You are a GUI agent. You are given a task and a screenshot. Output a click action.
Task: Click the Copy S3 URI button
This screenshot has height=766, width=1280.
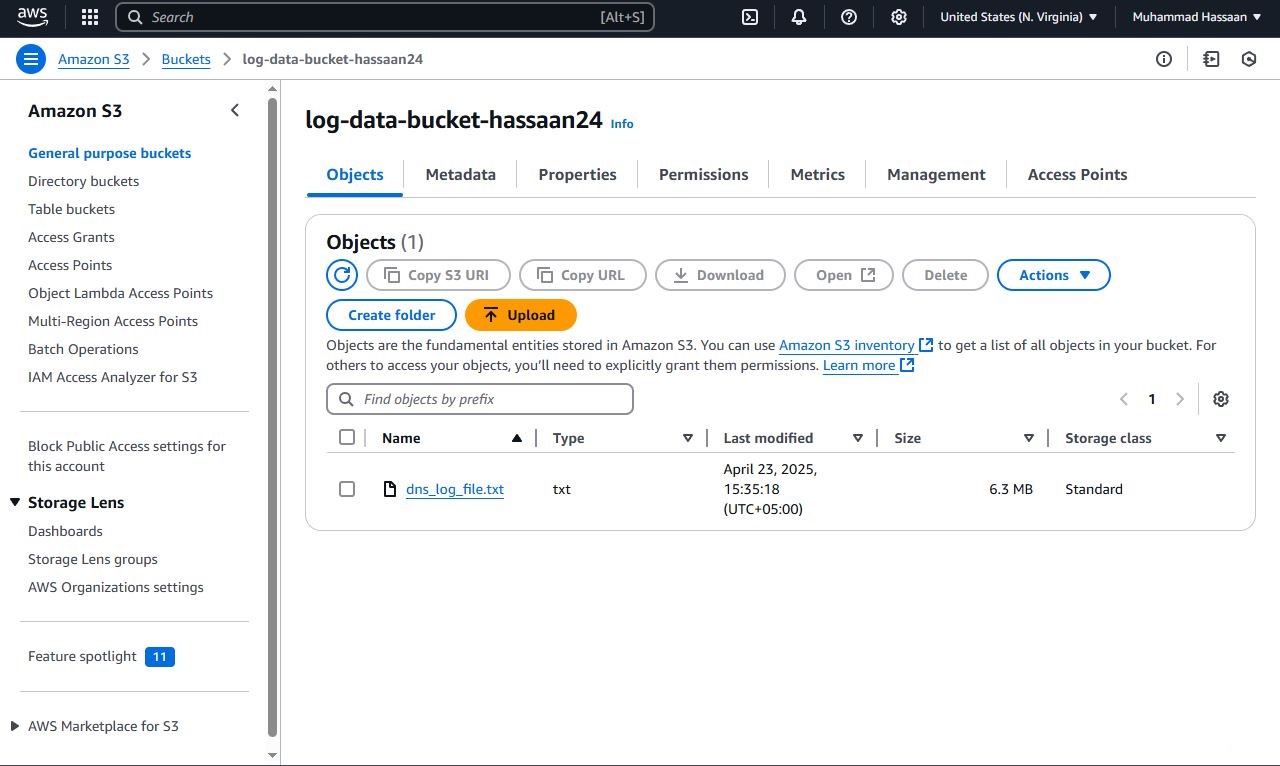439,275
